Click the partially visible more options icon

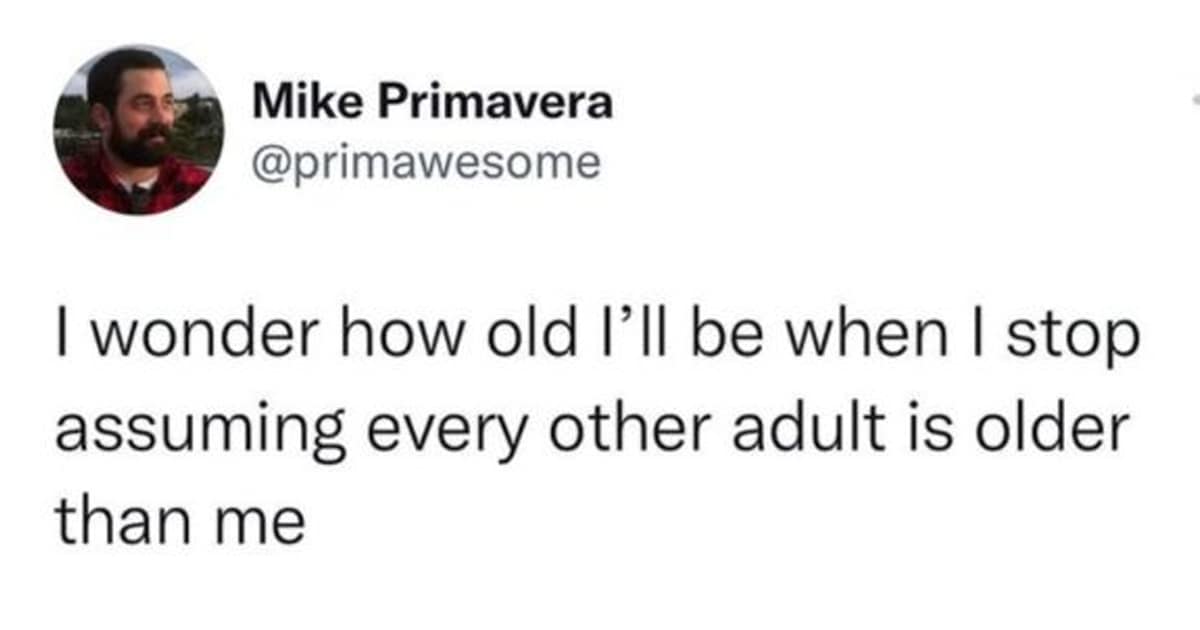pos(1195,100)
